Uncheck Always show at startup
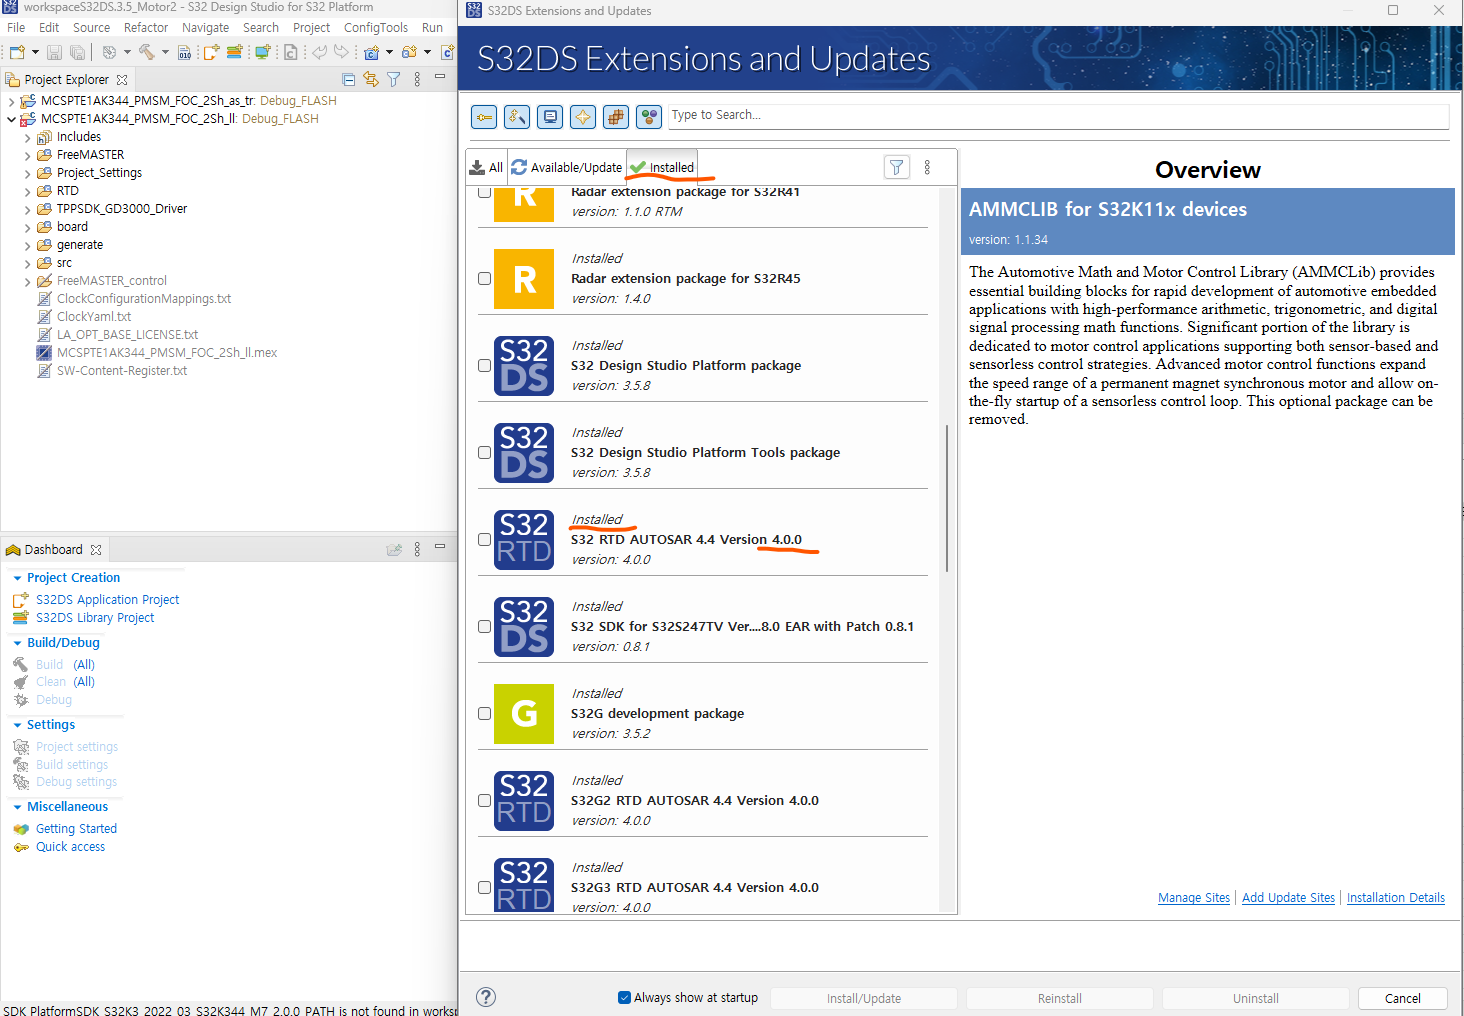The width and height of the screenshot is (1464, 1016). pyautogui.click(x=625, y=997)
